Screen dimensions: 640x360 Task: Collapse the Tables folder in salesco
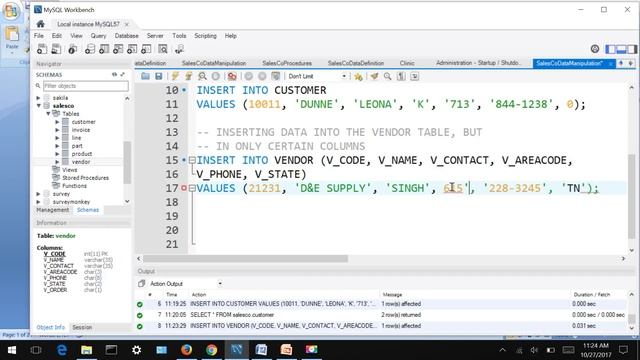click(48, 114)
